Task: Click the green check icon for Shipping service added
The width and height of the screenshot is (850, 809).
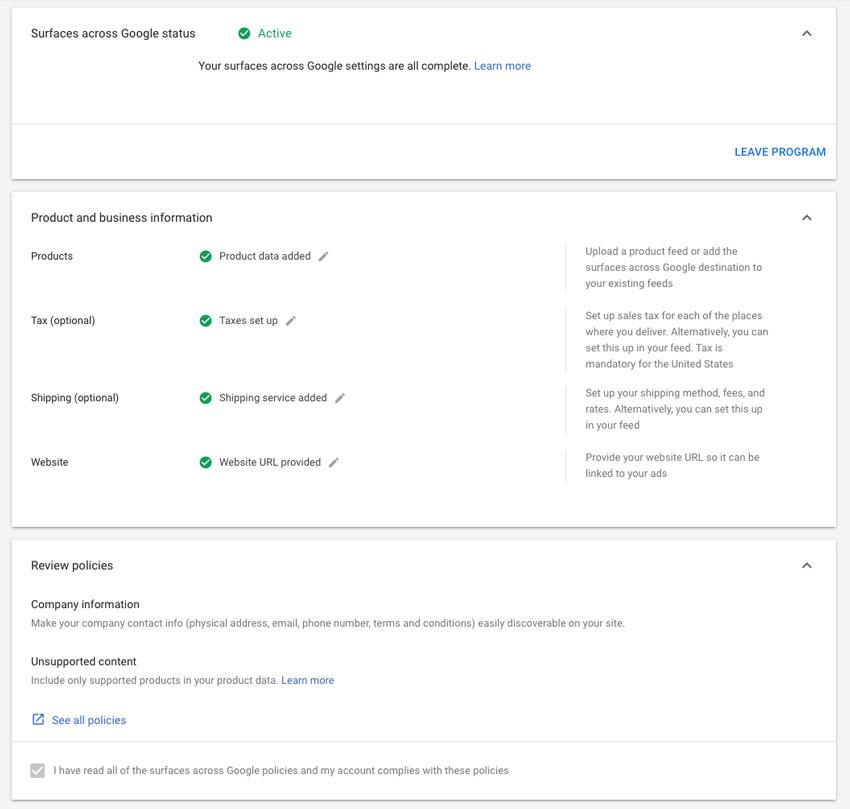Action: pos(205,398)
